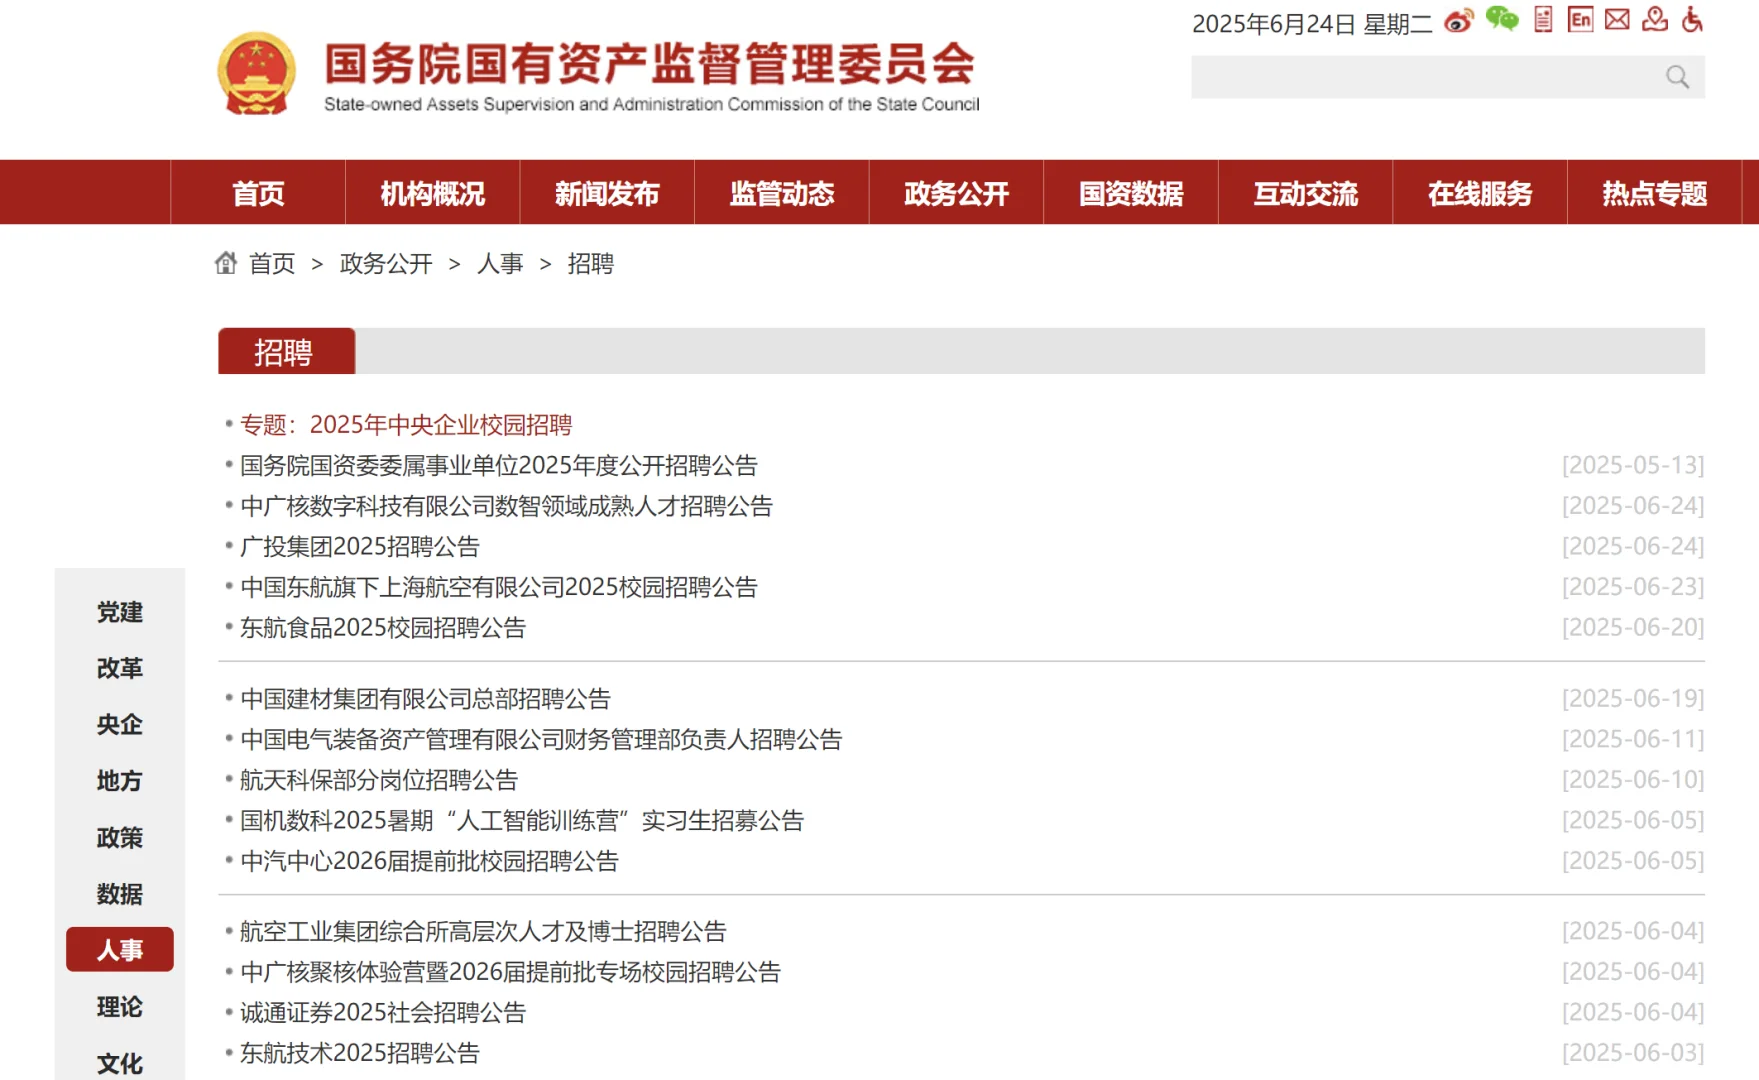
Task: Open the WeChat icon link
Action: (x=1501, y=19)
